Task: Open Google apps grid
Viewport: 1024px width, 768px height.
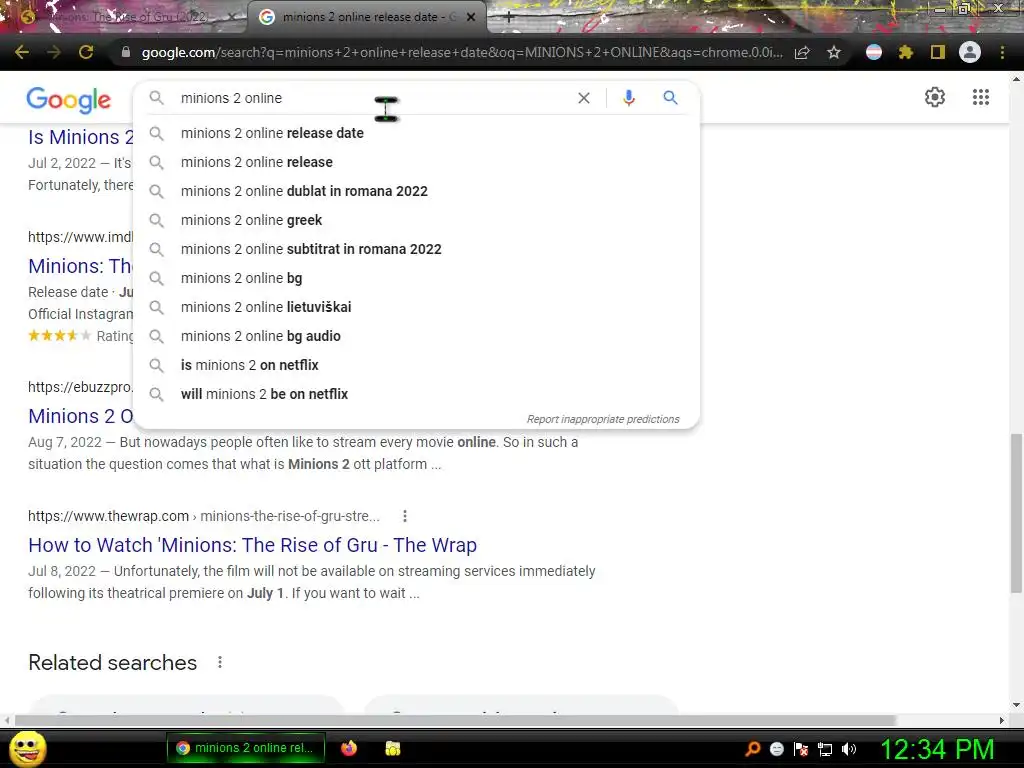Action: 981,97
